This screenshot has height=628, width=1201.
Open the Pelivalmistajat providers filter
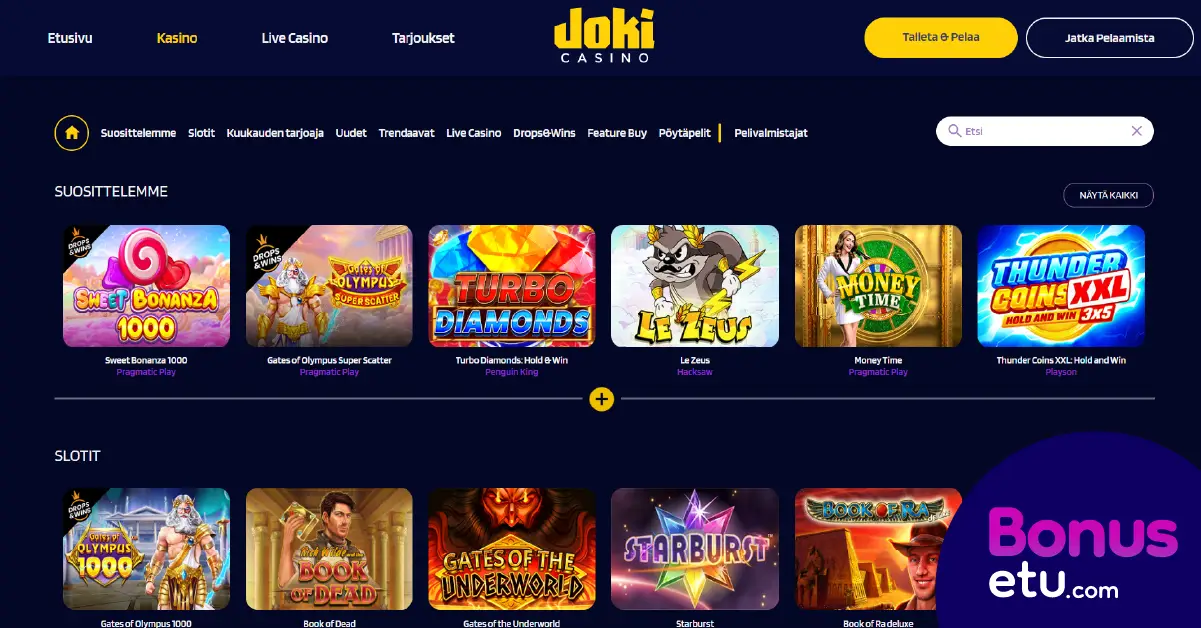tap(771, 133)
